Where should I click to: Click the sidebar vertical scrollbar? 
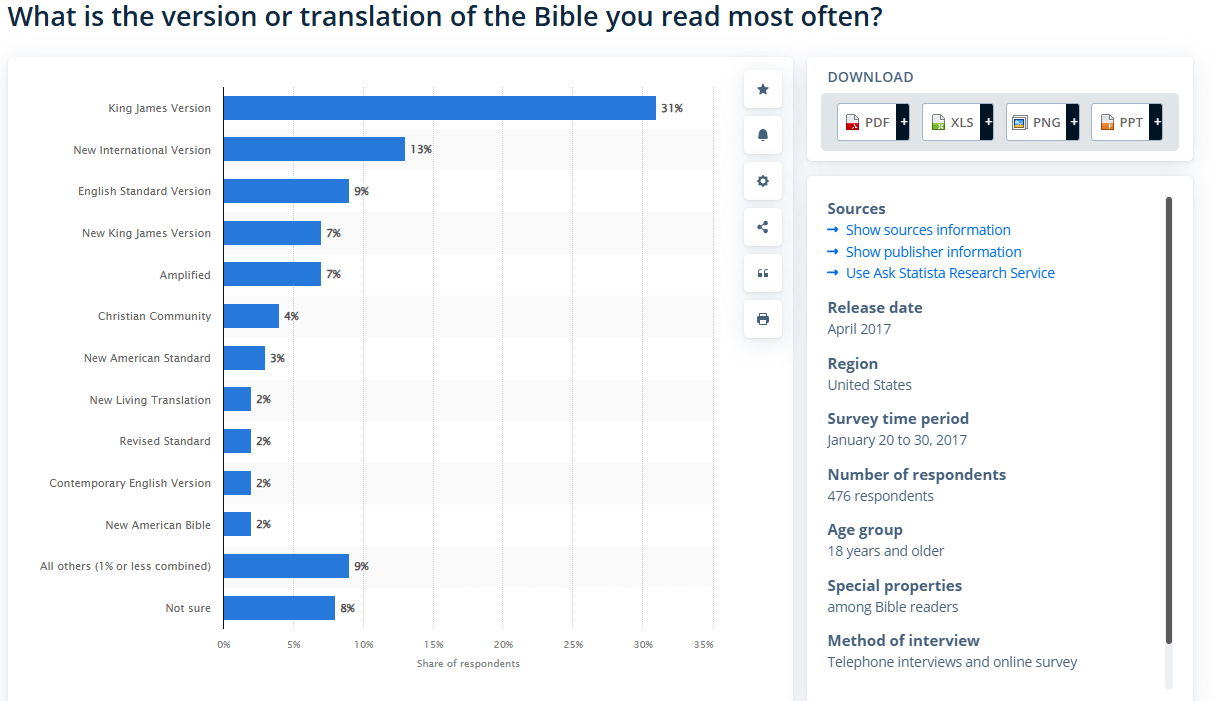click(1168, 420)
